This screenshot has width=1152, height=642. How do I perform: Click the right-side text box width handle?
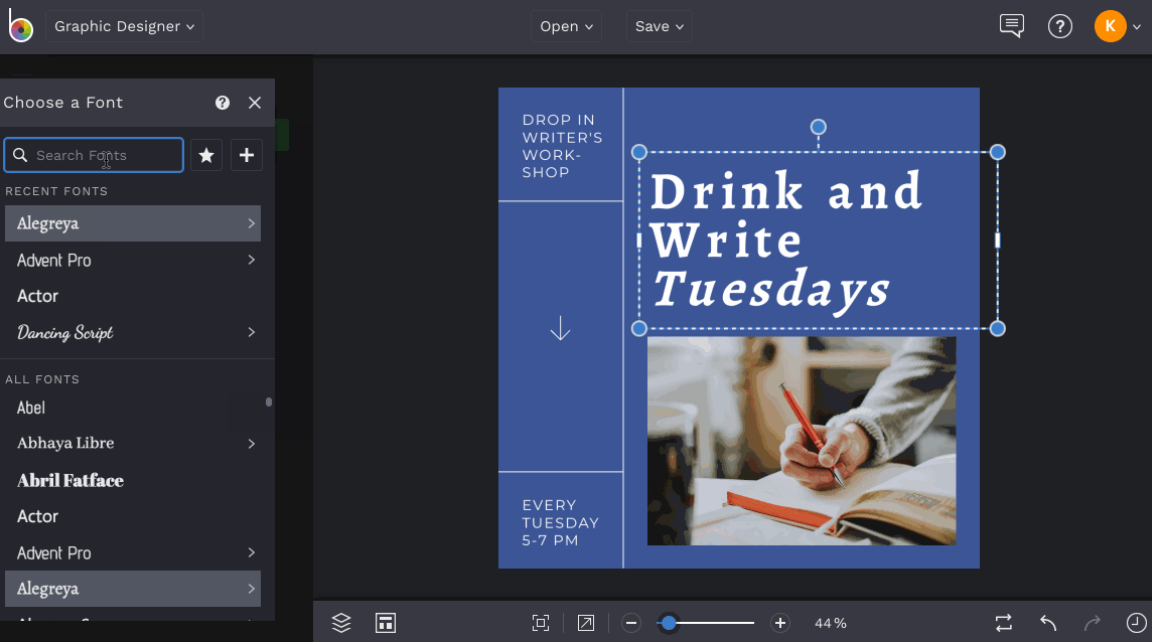(x=997, y=240)
